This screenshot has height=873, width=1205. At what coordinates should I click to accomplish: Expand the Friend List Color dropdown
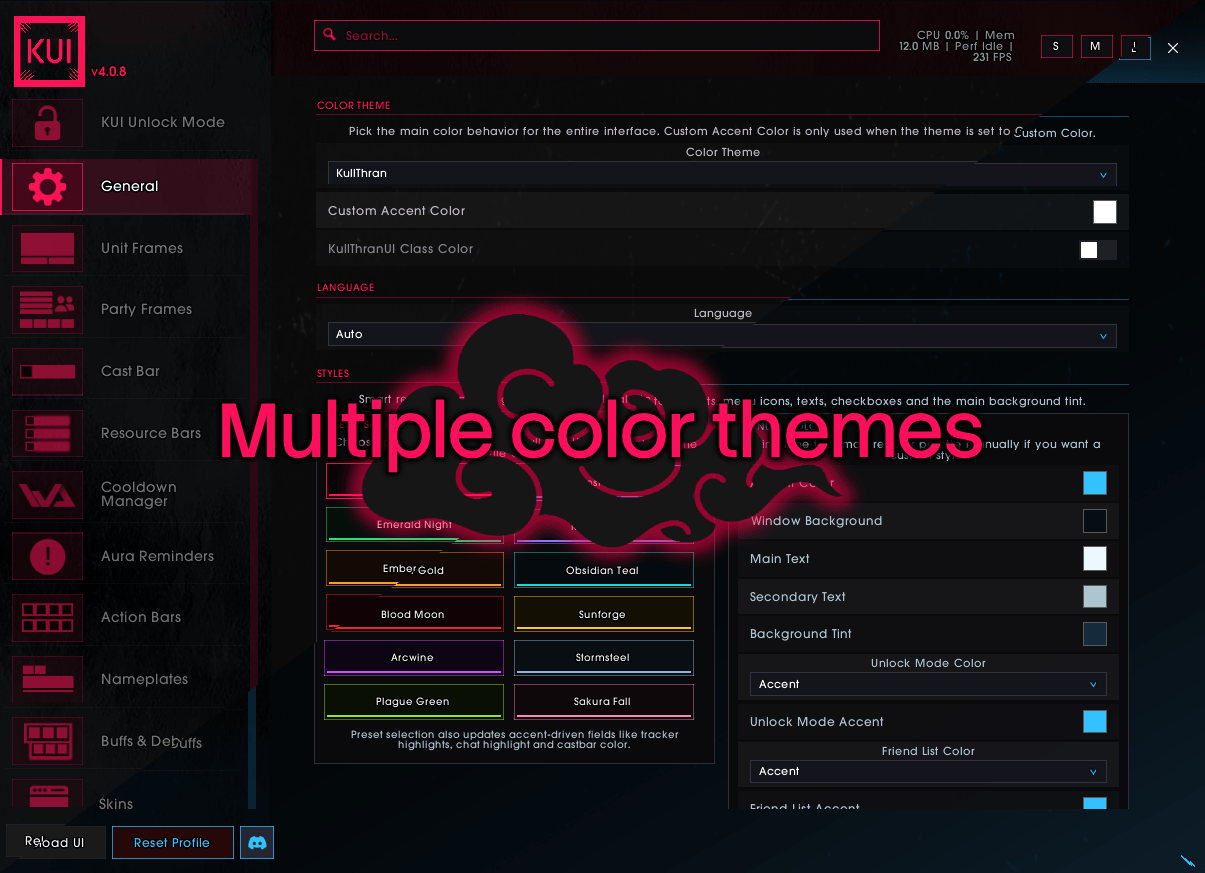tap(928, 772)
